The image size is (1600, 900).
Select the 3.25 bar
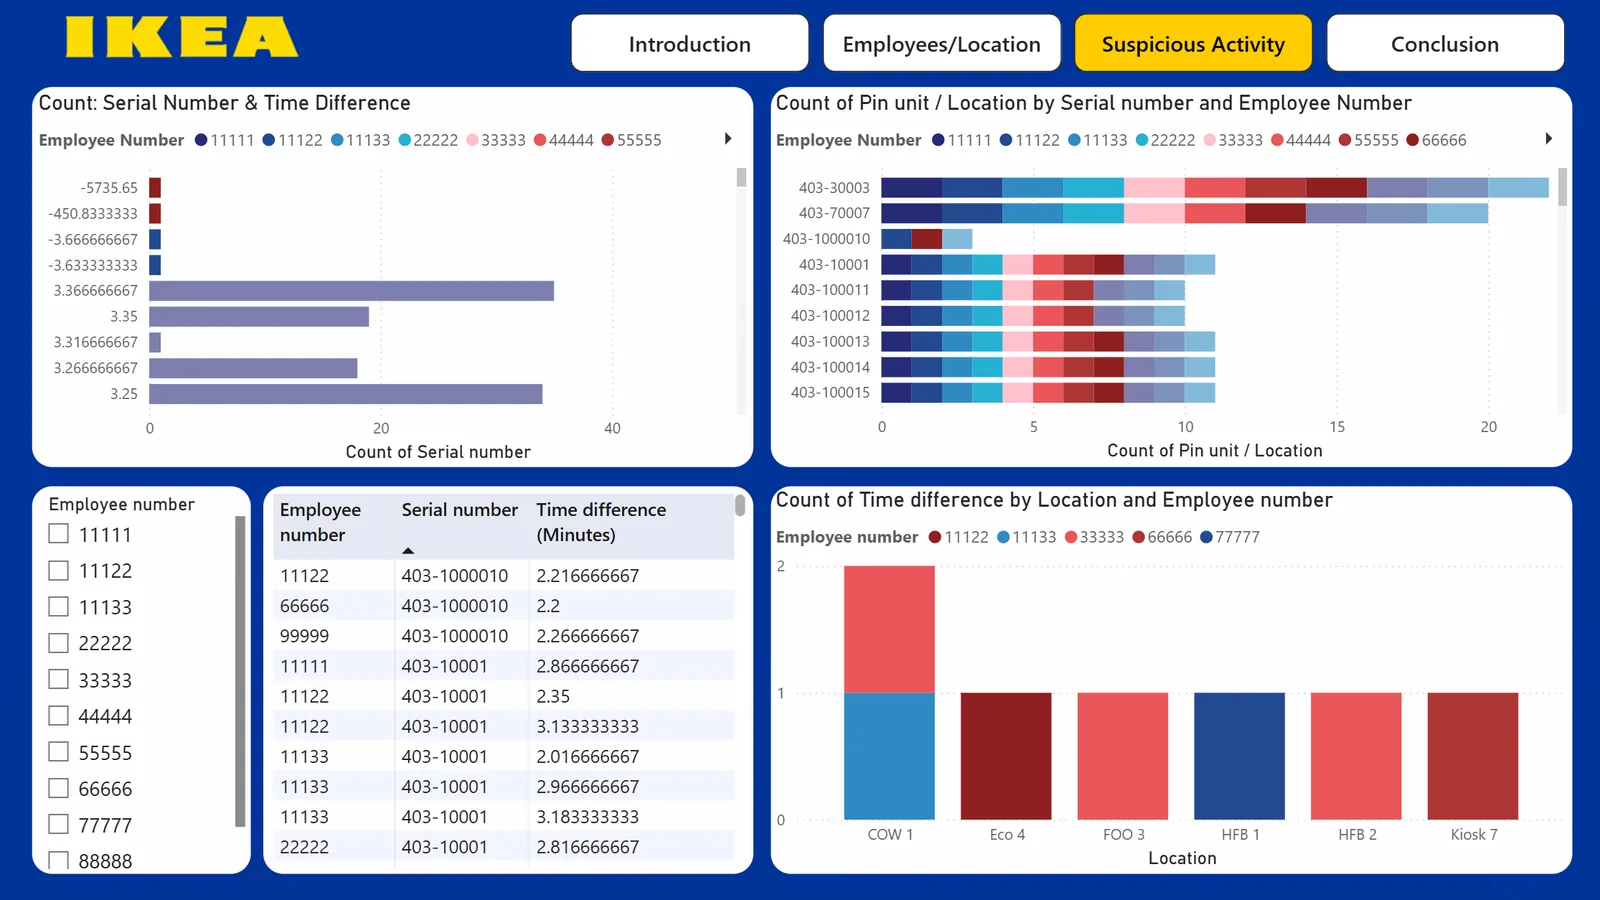[x=345, y=394]
